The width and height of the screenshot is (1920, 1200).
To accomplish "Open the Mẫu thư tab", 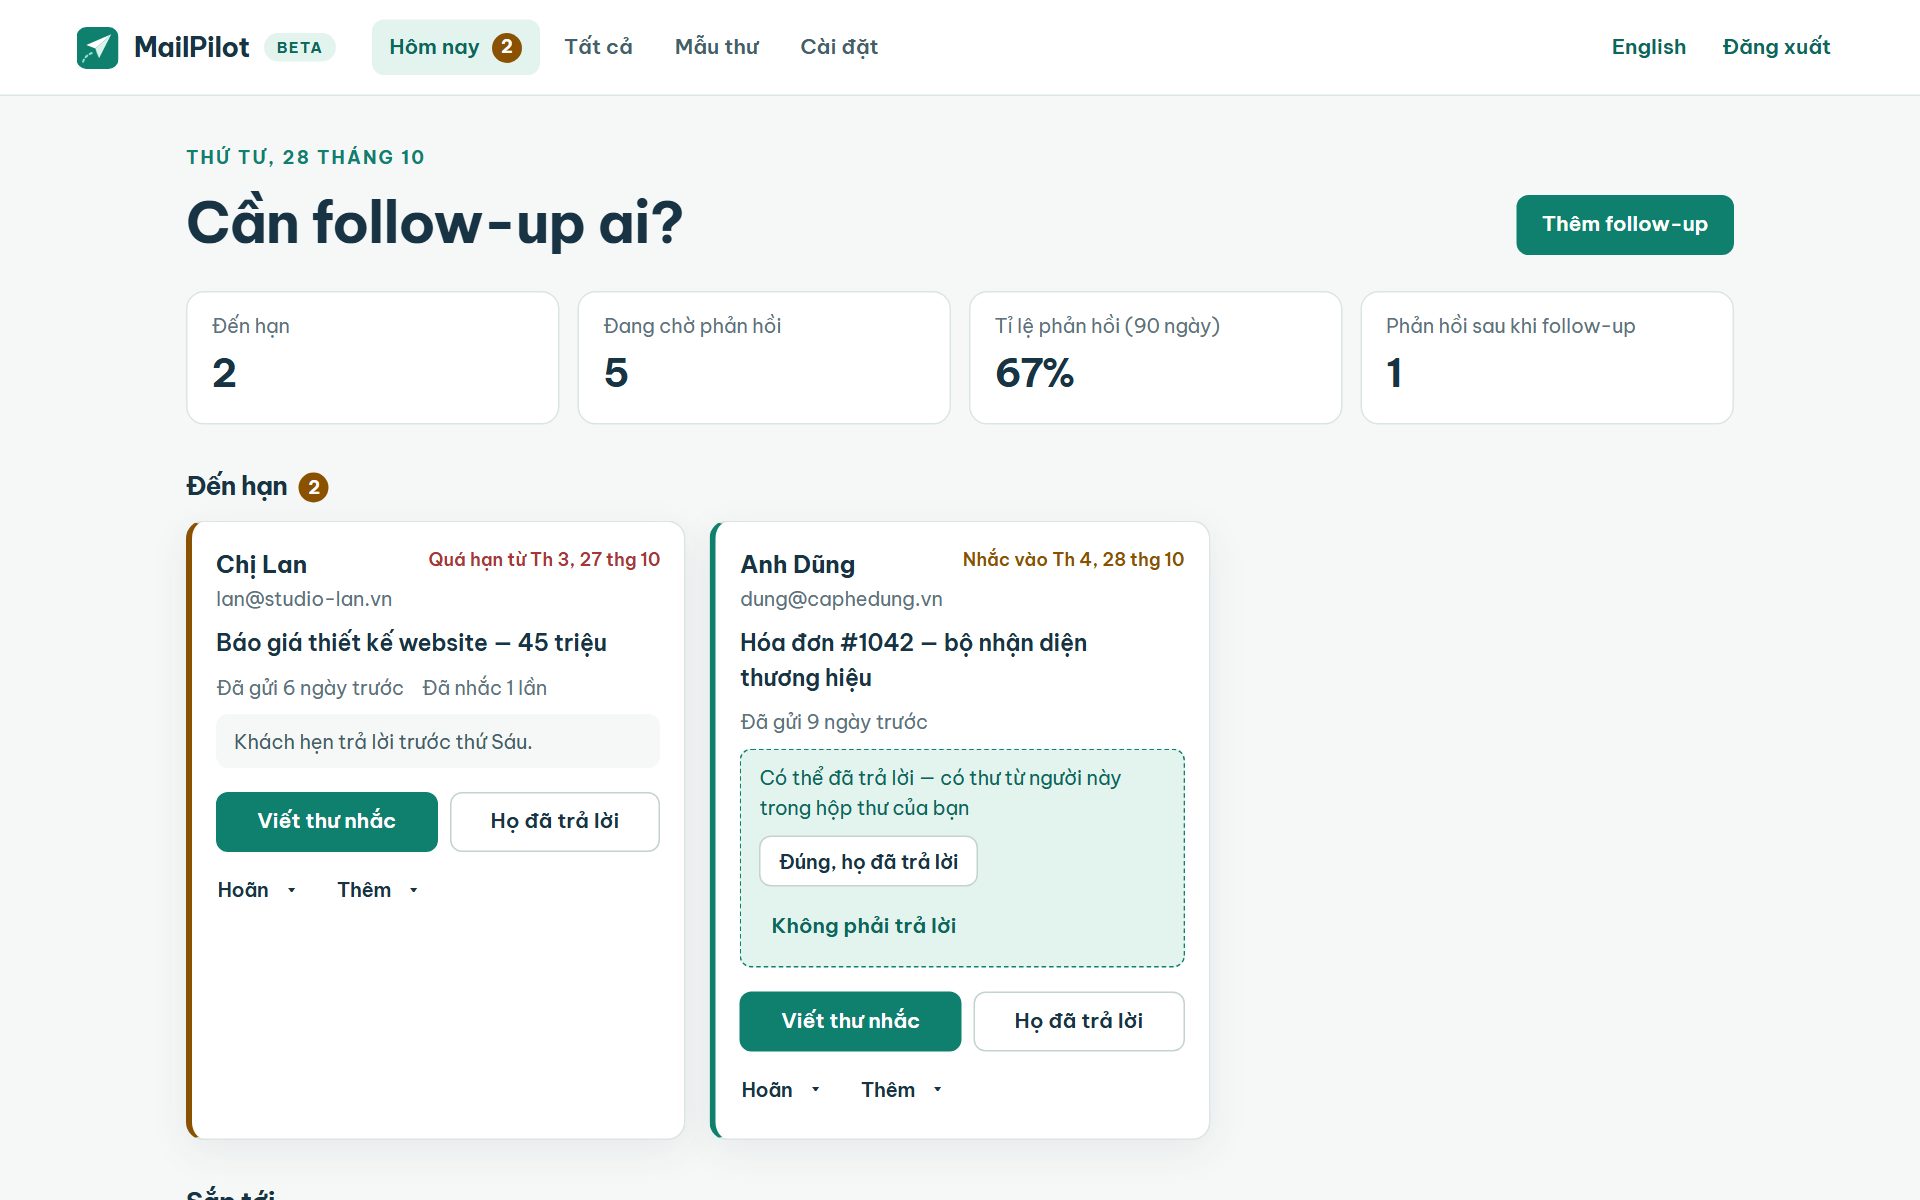I will coord(716,47).
